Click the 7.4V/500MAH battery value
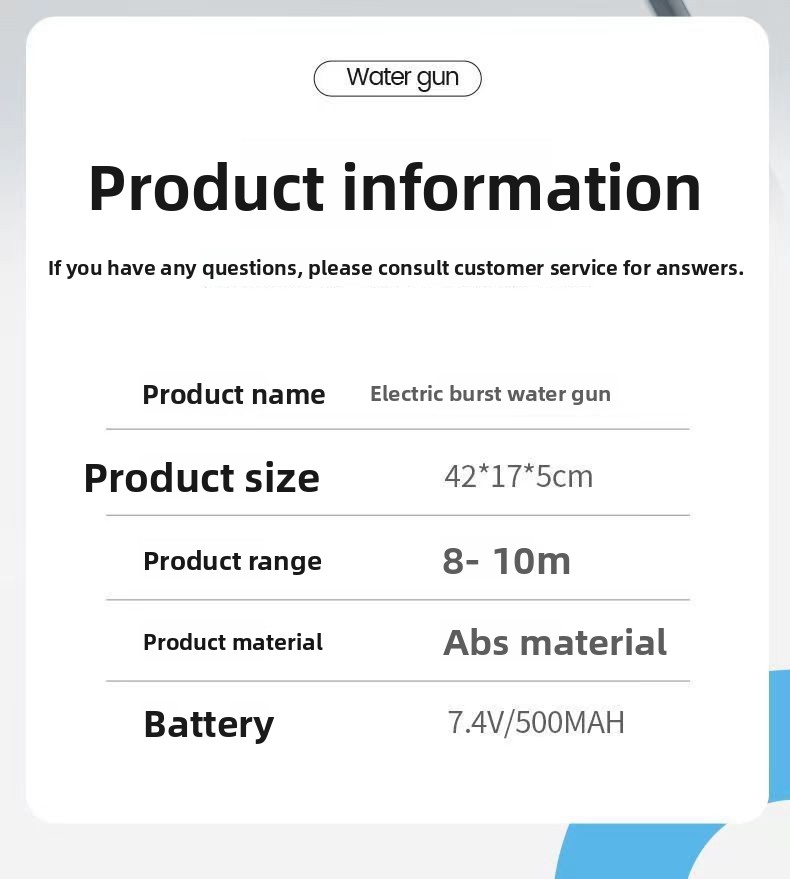The image size is (790, 879). [x=536, y=722]
